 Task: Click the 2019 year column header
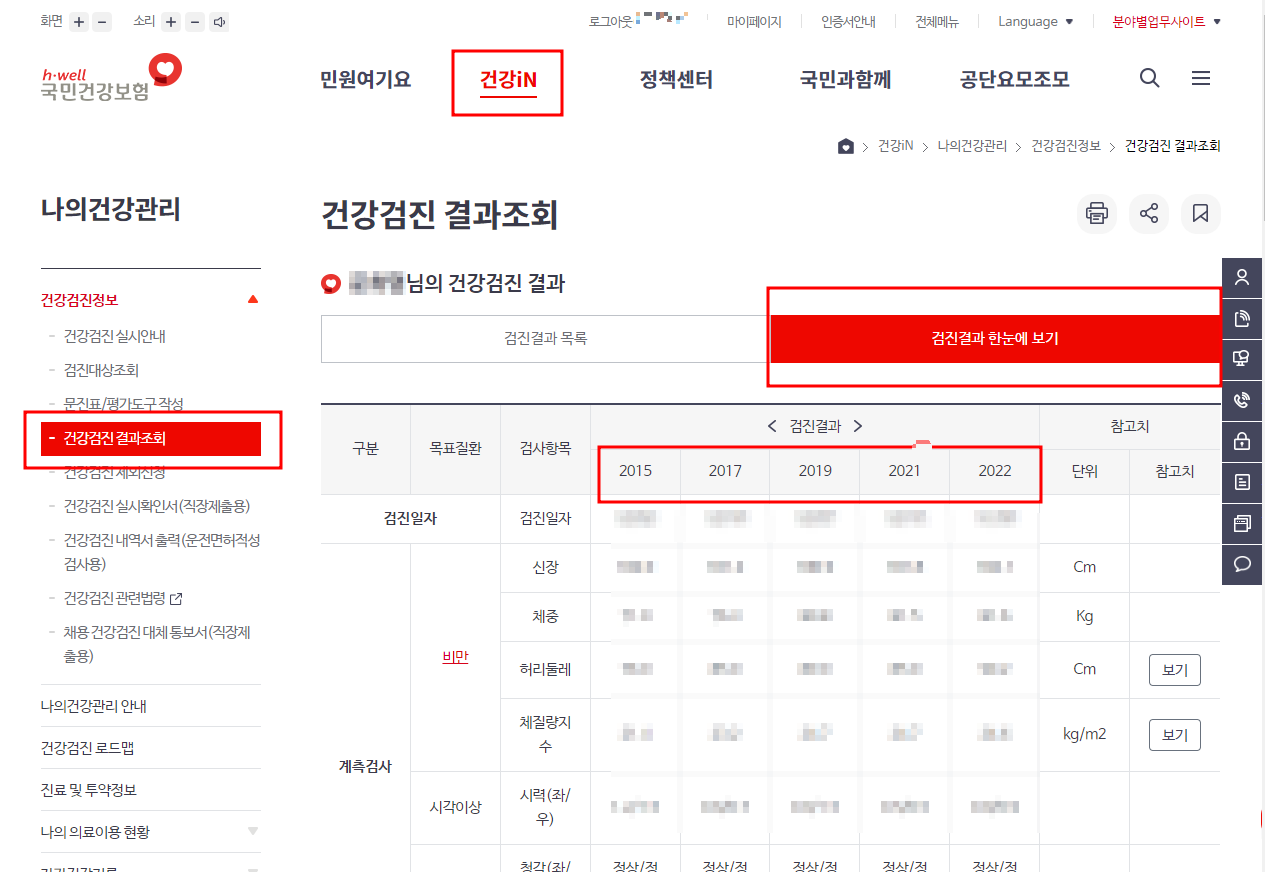pos(815,470)
